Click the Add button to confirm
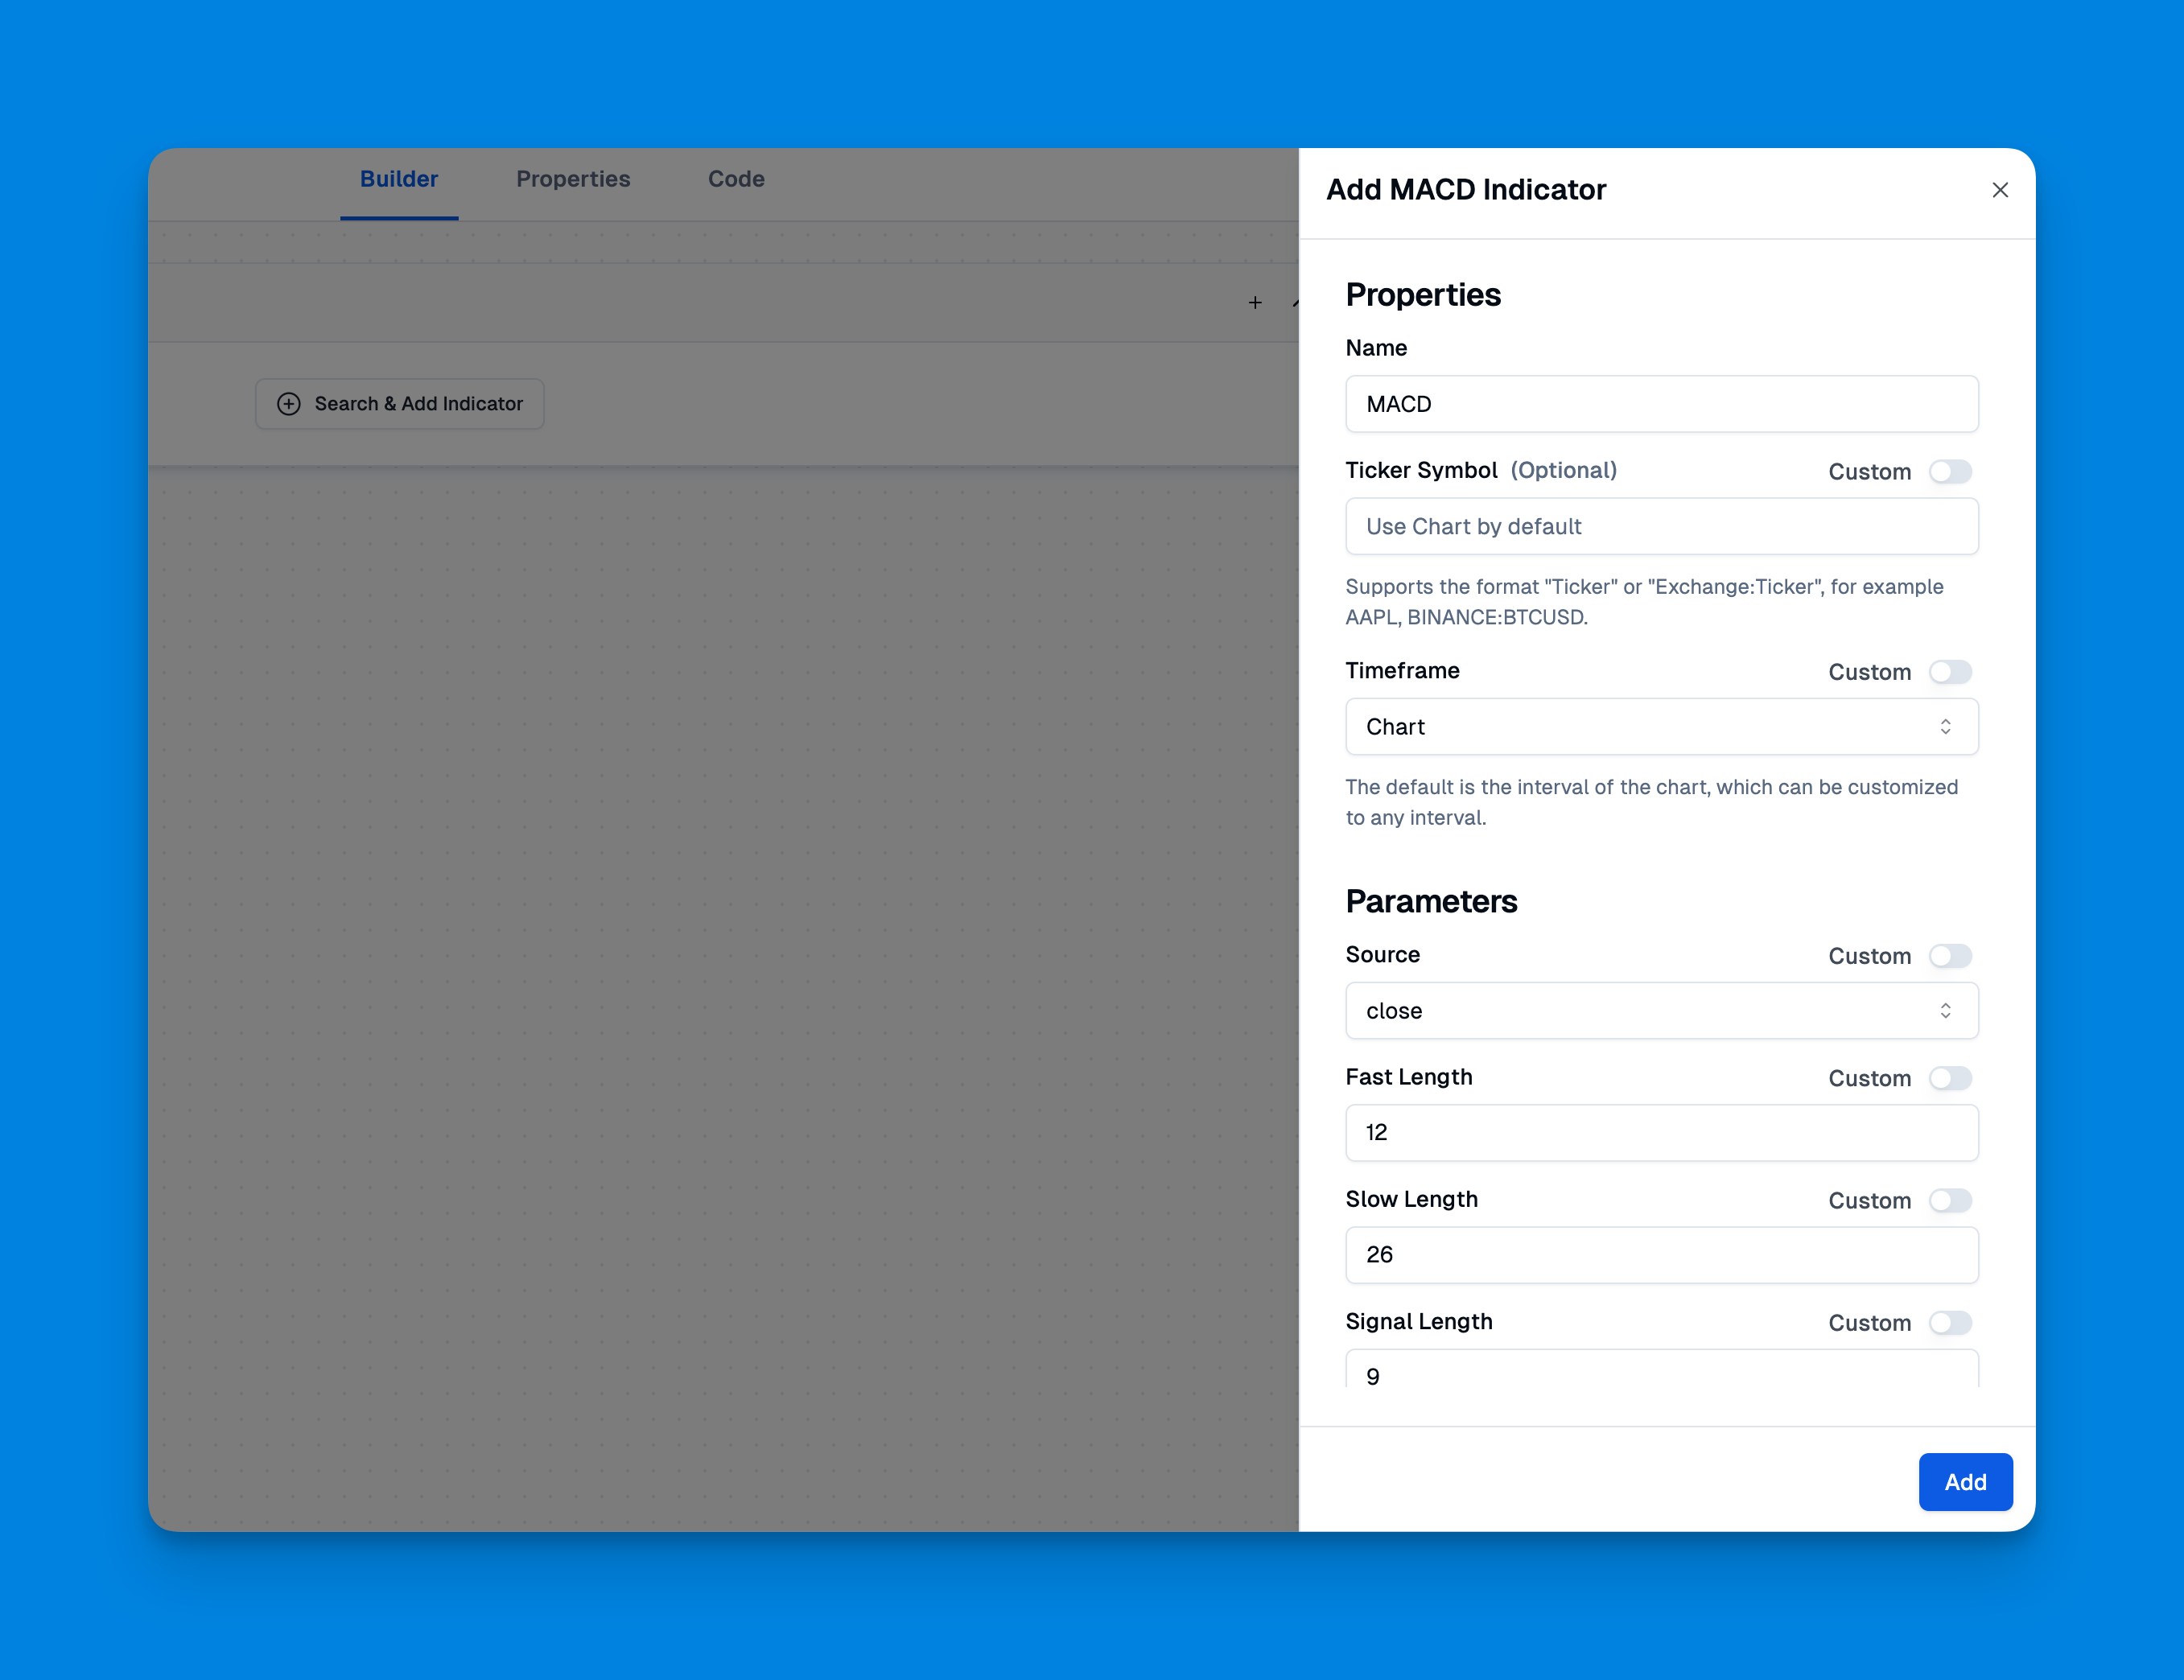The width and height of the screenshot is (2184, 1680). click(1964, 1480)
